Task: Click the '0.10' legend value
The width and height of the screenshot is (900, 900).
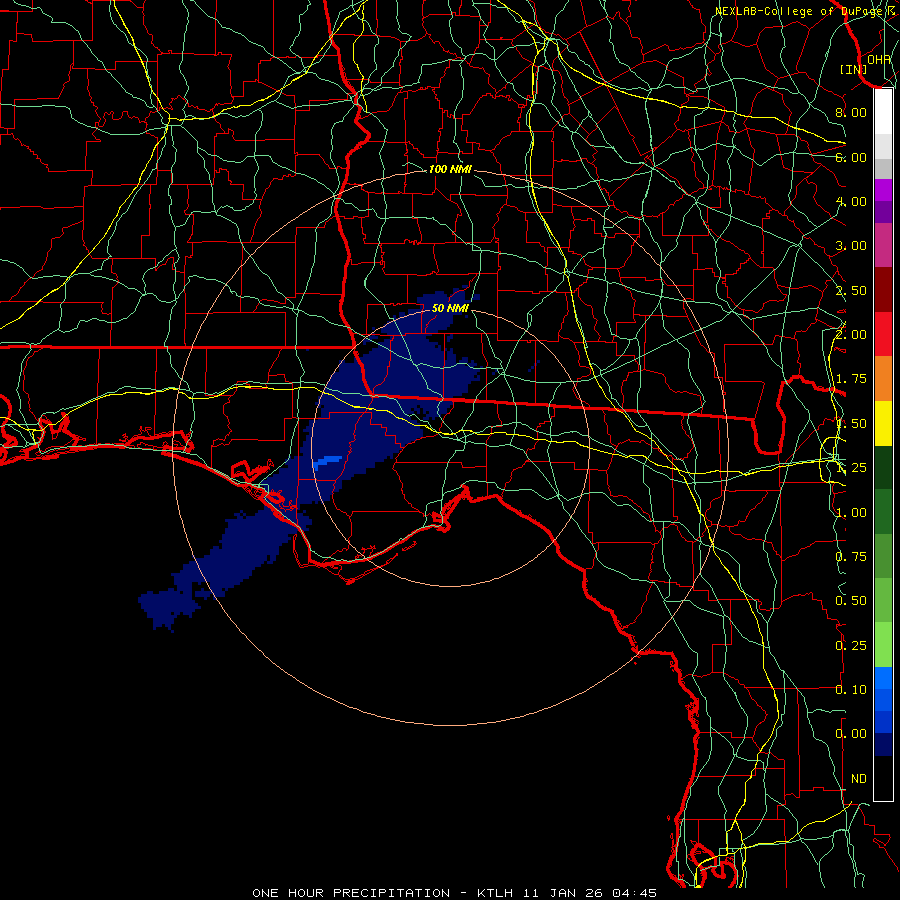Action: (851, 690)
